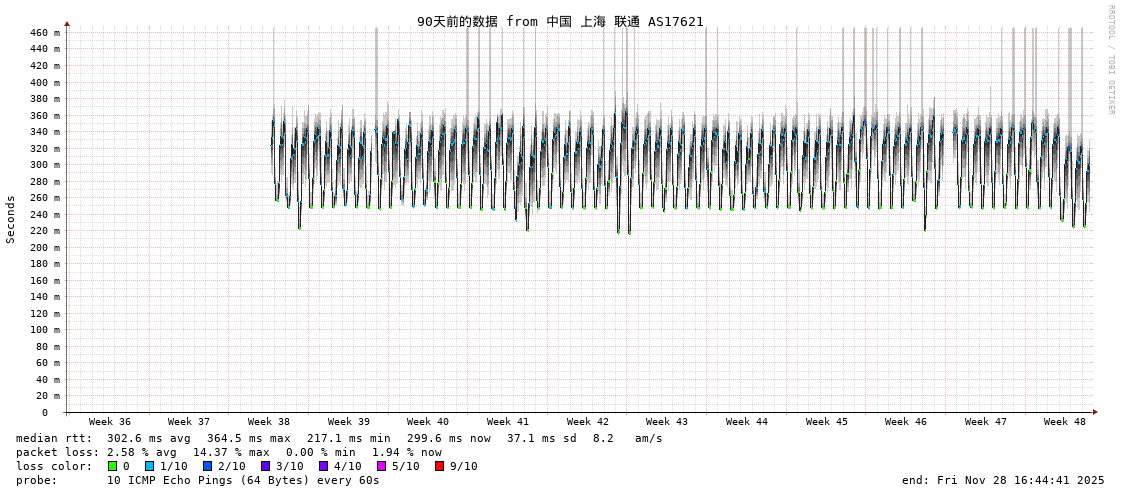Click the Week 45 x-axis label

click(x=827, y=422)
